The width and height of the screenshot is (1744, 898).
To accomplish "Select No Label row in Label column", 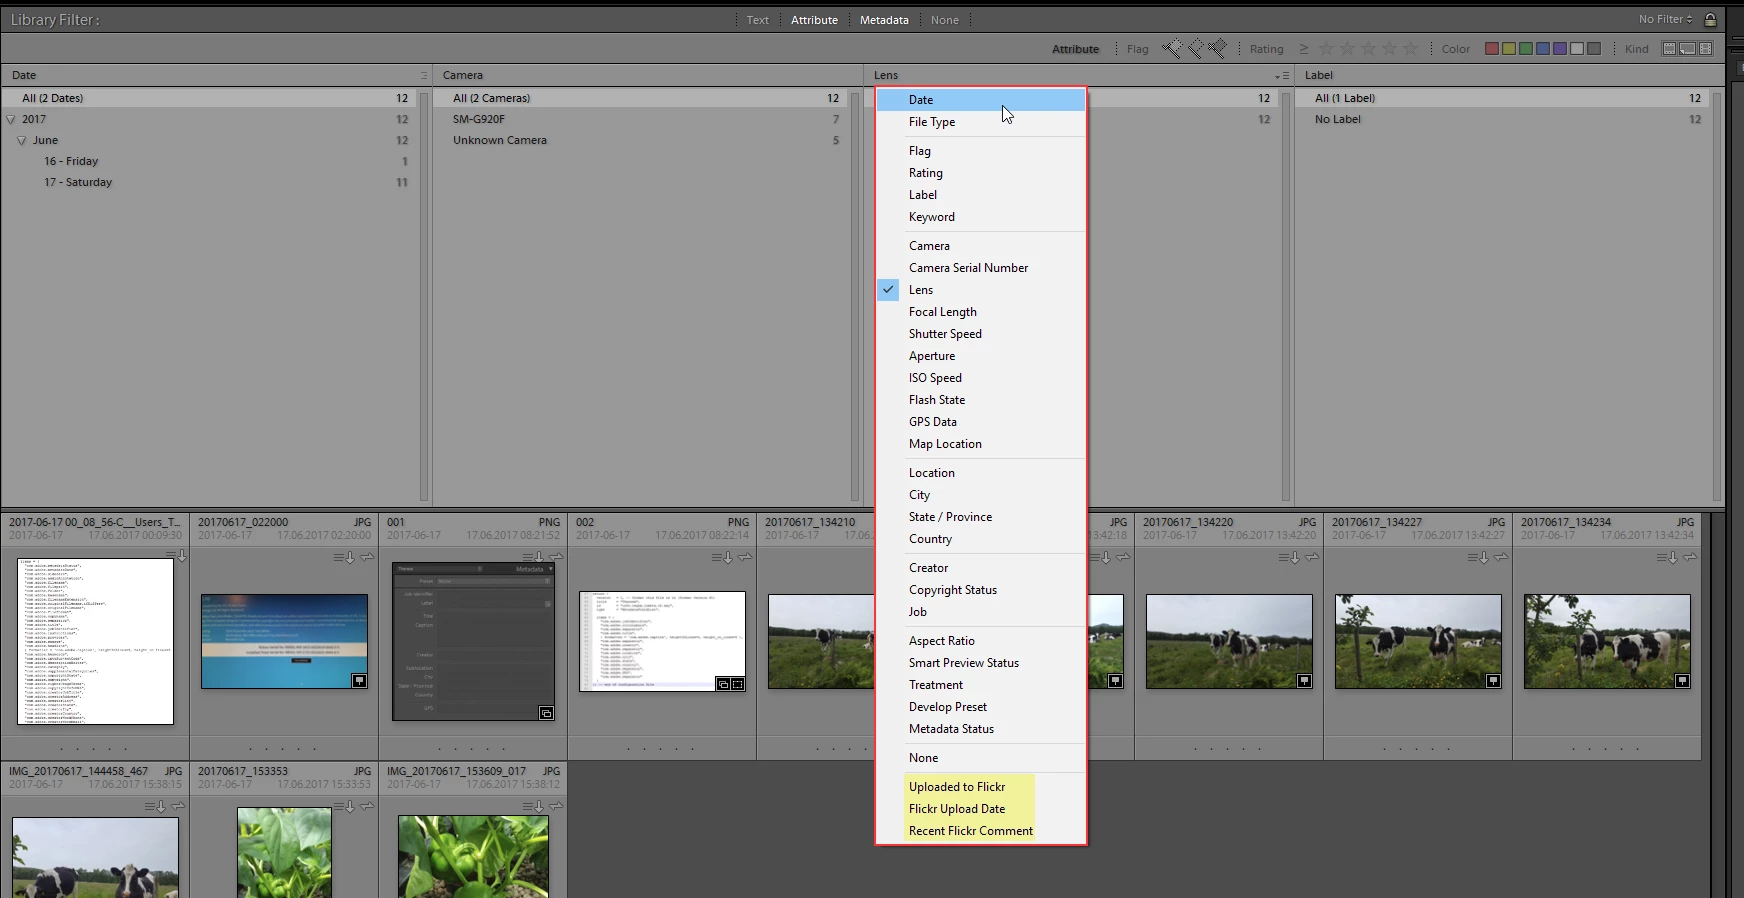I will coord(1503,119).
